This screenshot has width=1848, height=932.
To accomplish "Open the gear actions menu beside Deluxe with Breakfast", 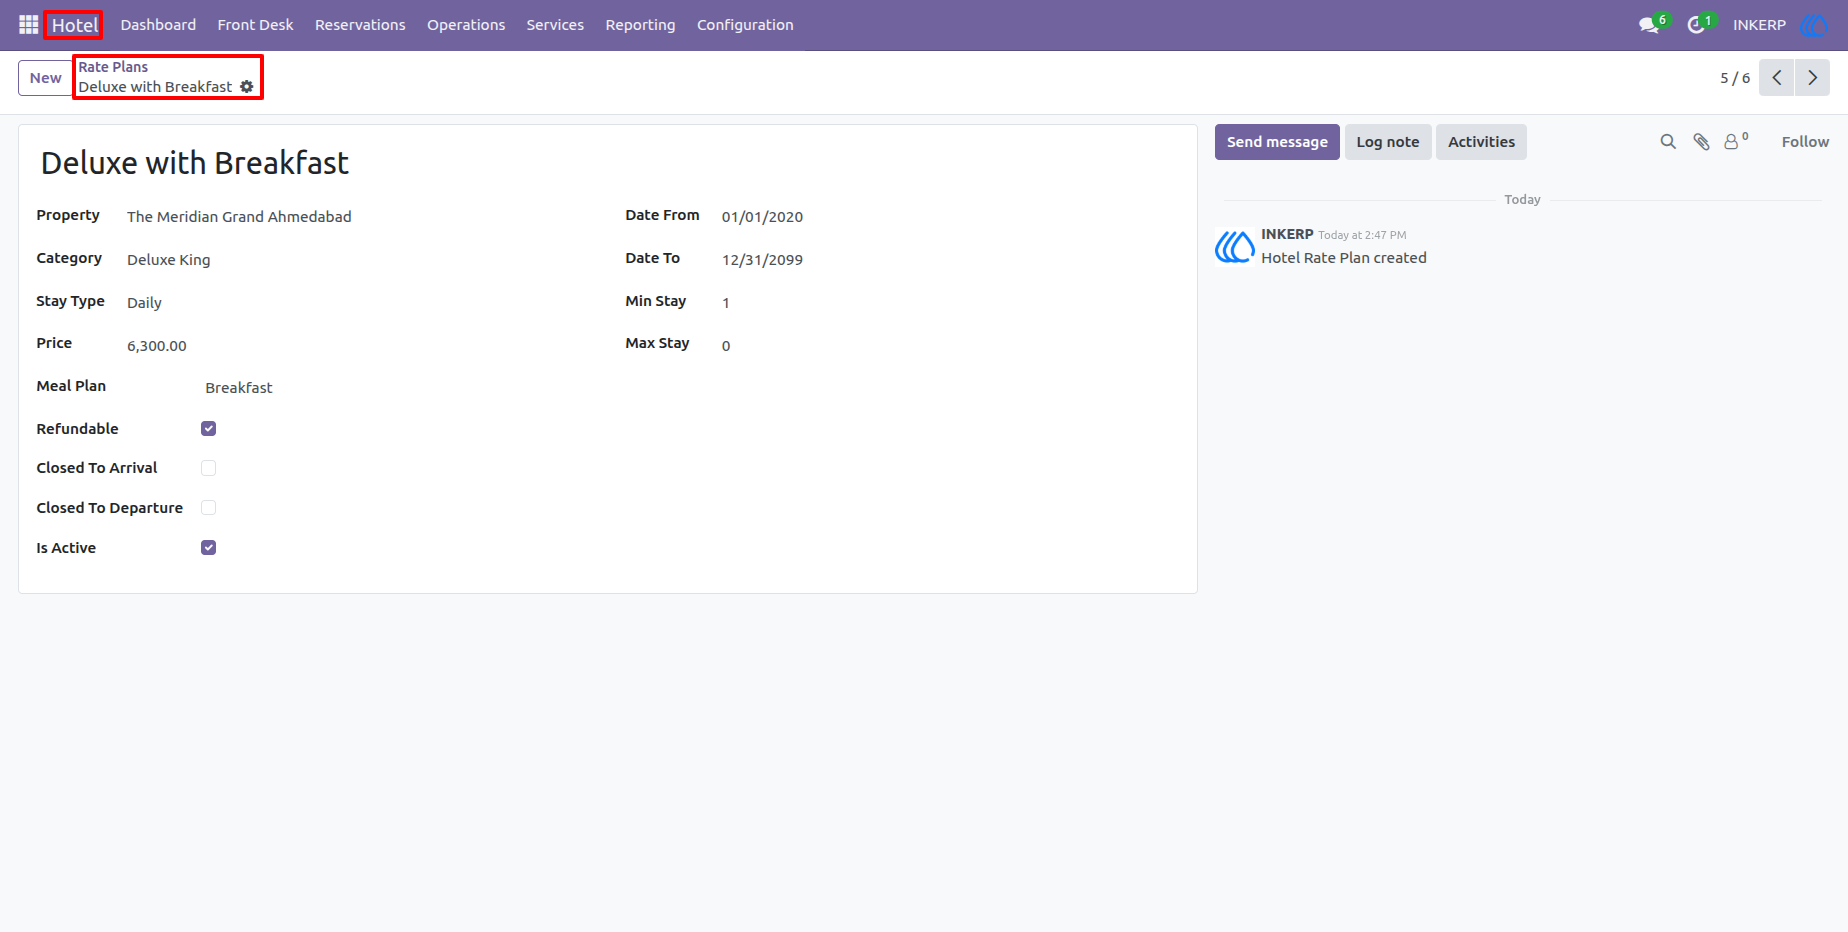I will 247,87.
